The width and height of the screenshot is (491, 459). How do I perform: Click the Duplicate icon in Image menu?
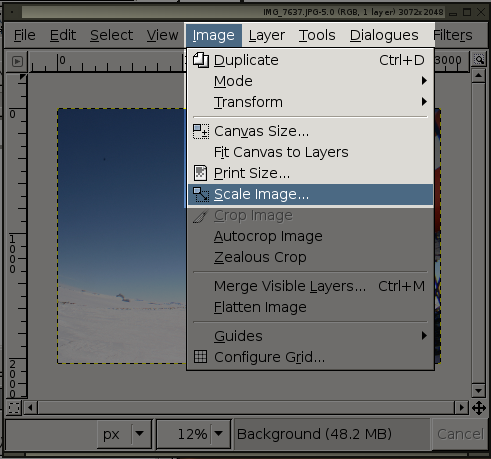point(201,60)
